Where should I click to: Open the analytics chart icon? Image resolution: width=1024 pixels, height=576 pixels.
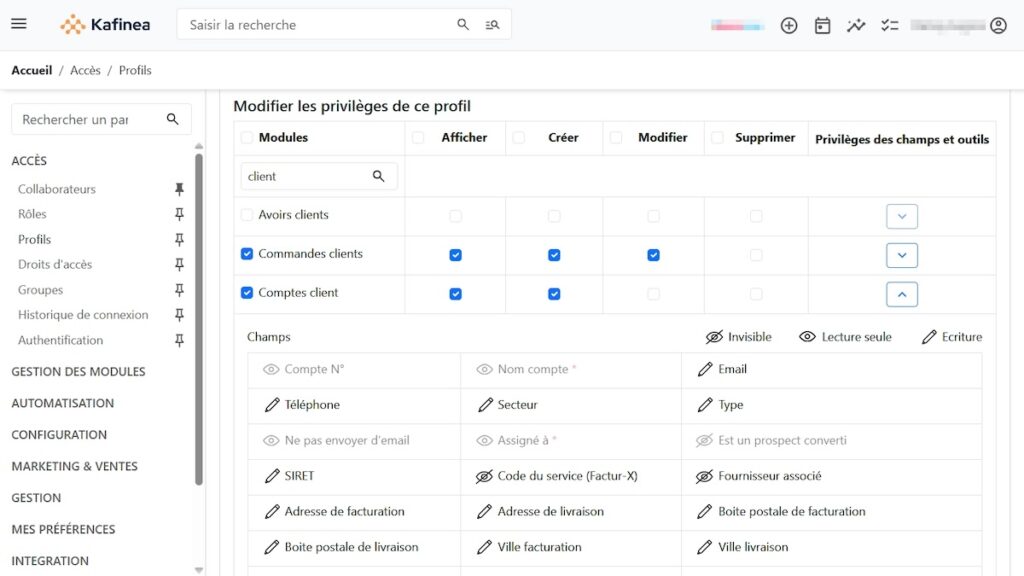click(x=856, y=26)
